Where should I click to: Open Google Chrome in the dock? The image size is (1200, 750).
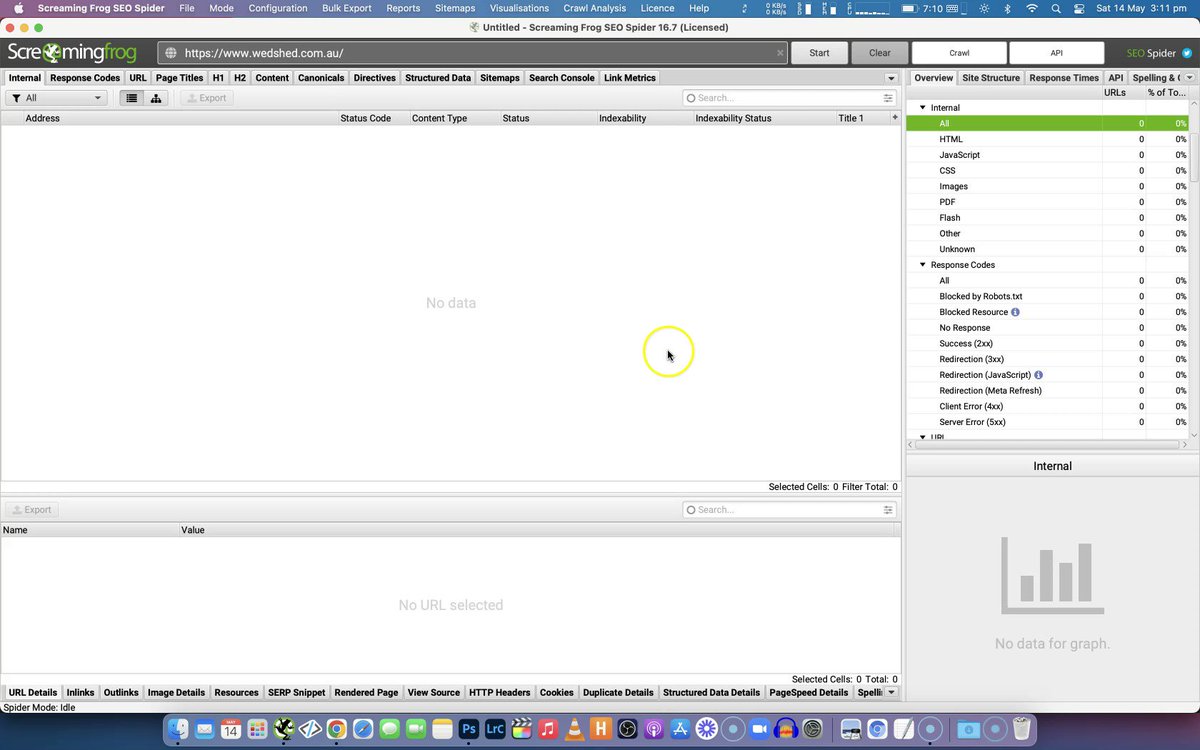pyautogui.click(x=337, y=729)
